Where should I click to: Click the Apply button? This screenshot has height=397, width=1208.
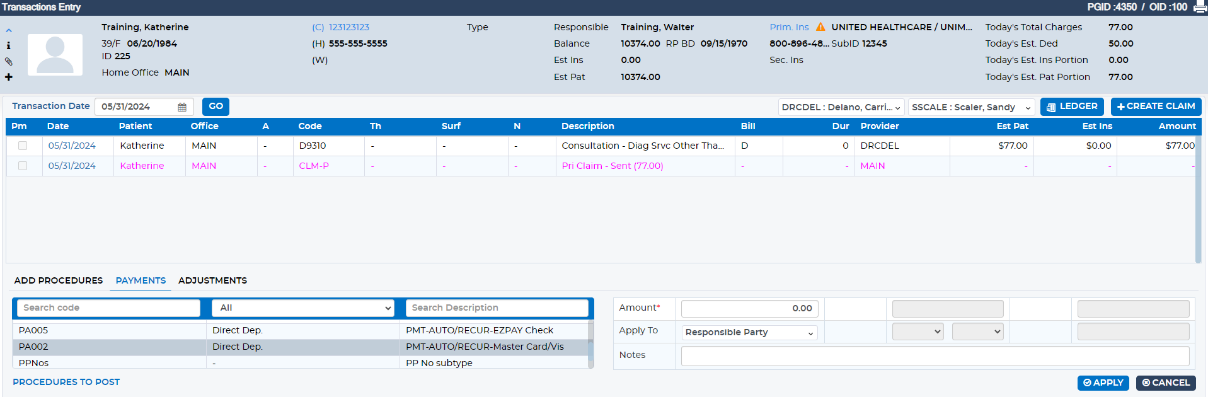[x=1103, y=383]
